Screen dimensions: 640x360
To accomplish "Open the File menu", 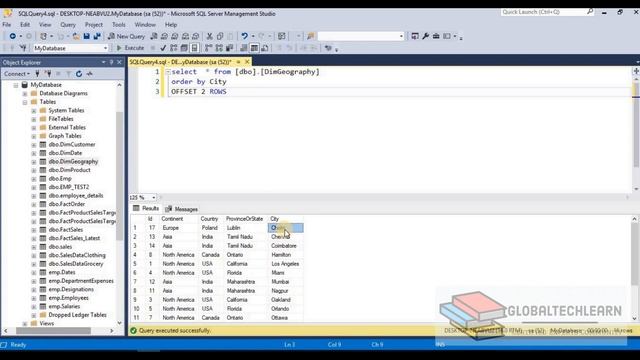I will pyautogui.click(x=7, y=25).
